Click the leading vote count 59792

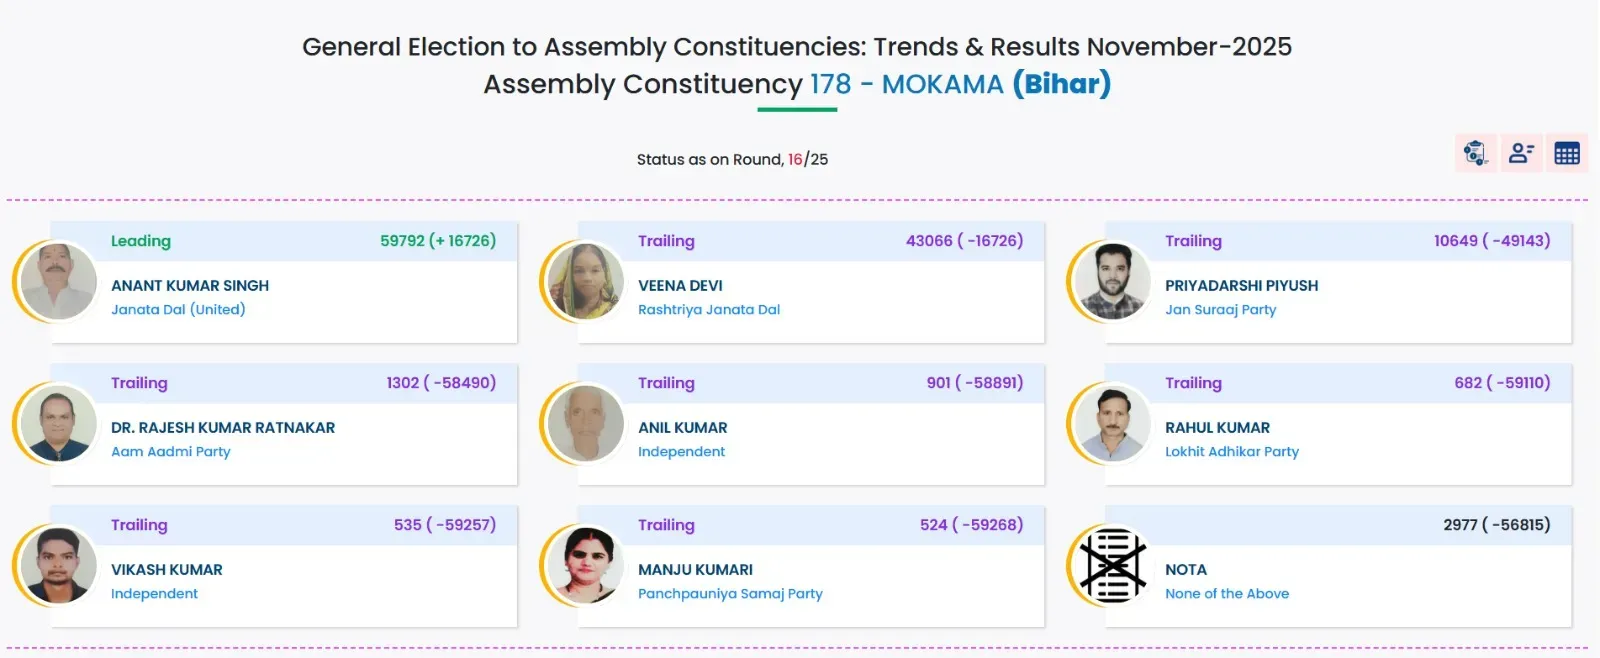402,241
